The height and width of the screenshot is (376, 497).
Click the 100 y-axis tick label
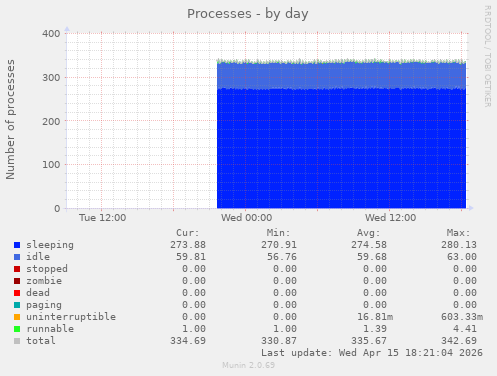click(x=51, y=165)
